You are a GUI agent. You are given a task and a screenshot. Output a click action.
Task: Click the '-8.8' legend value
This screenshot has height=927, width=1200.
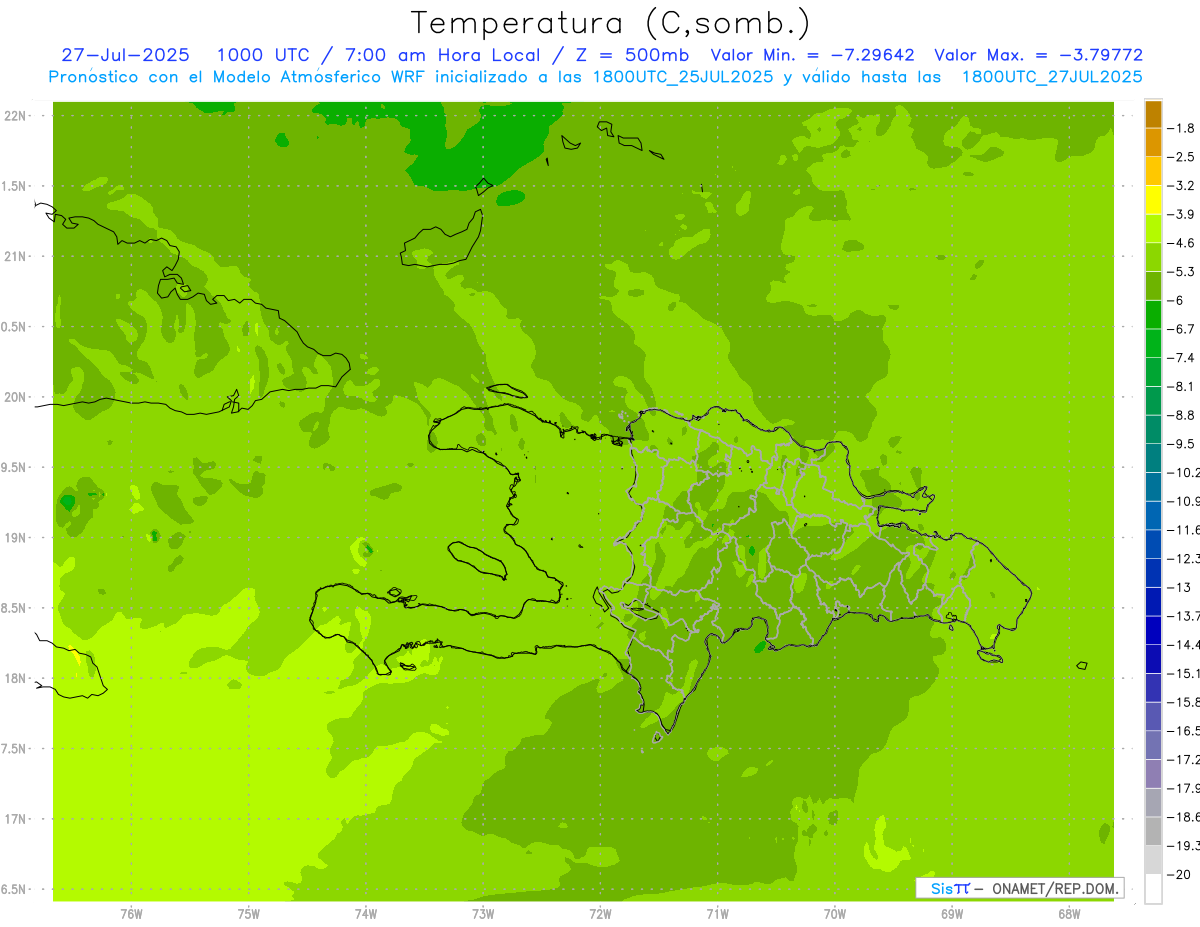[x=1182, y=415]
